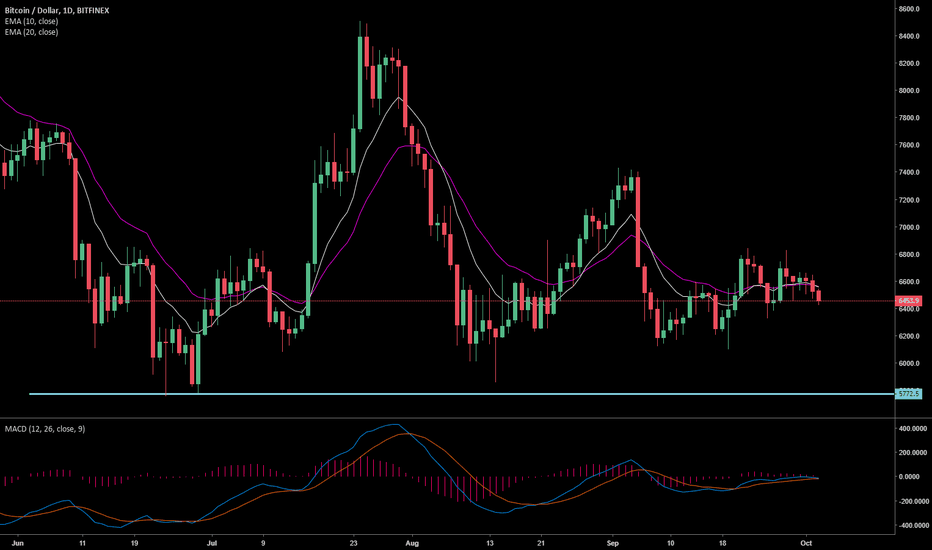Select the MACD (12, 26, close, 9) label

[x=45, y=429]
